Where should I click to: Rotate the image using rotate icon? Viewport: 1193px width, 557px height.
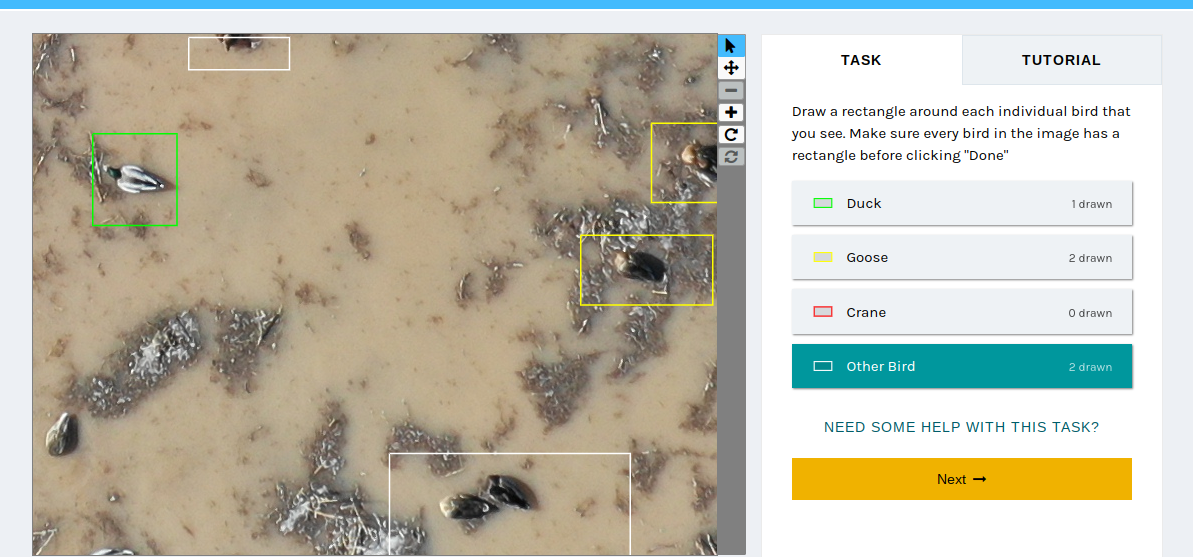[731, 135]
